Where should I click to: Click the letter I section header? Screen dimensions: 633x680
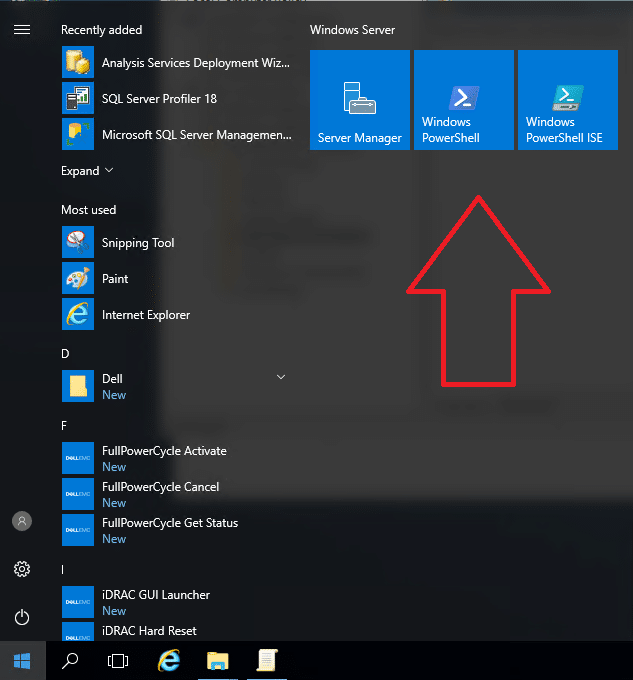pos(62,569)
